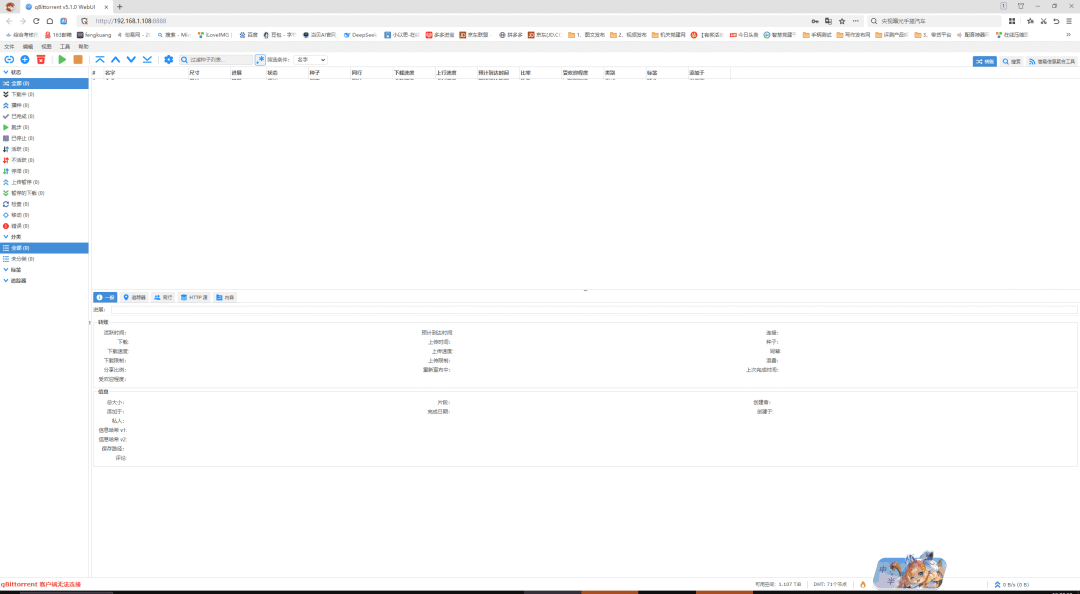Sort by the 尺寸 column header

coord(208,72)
